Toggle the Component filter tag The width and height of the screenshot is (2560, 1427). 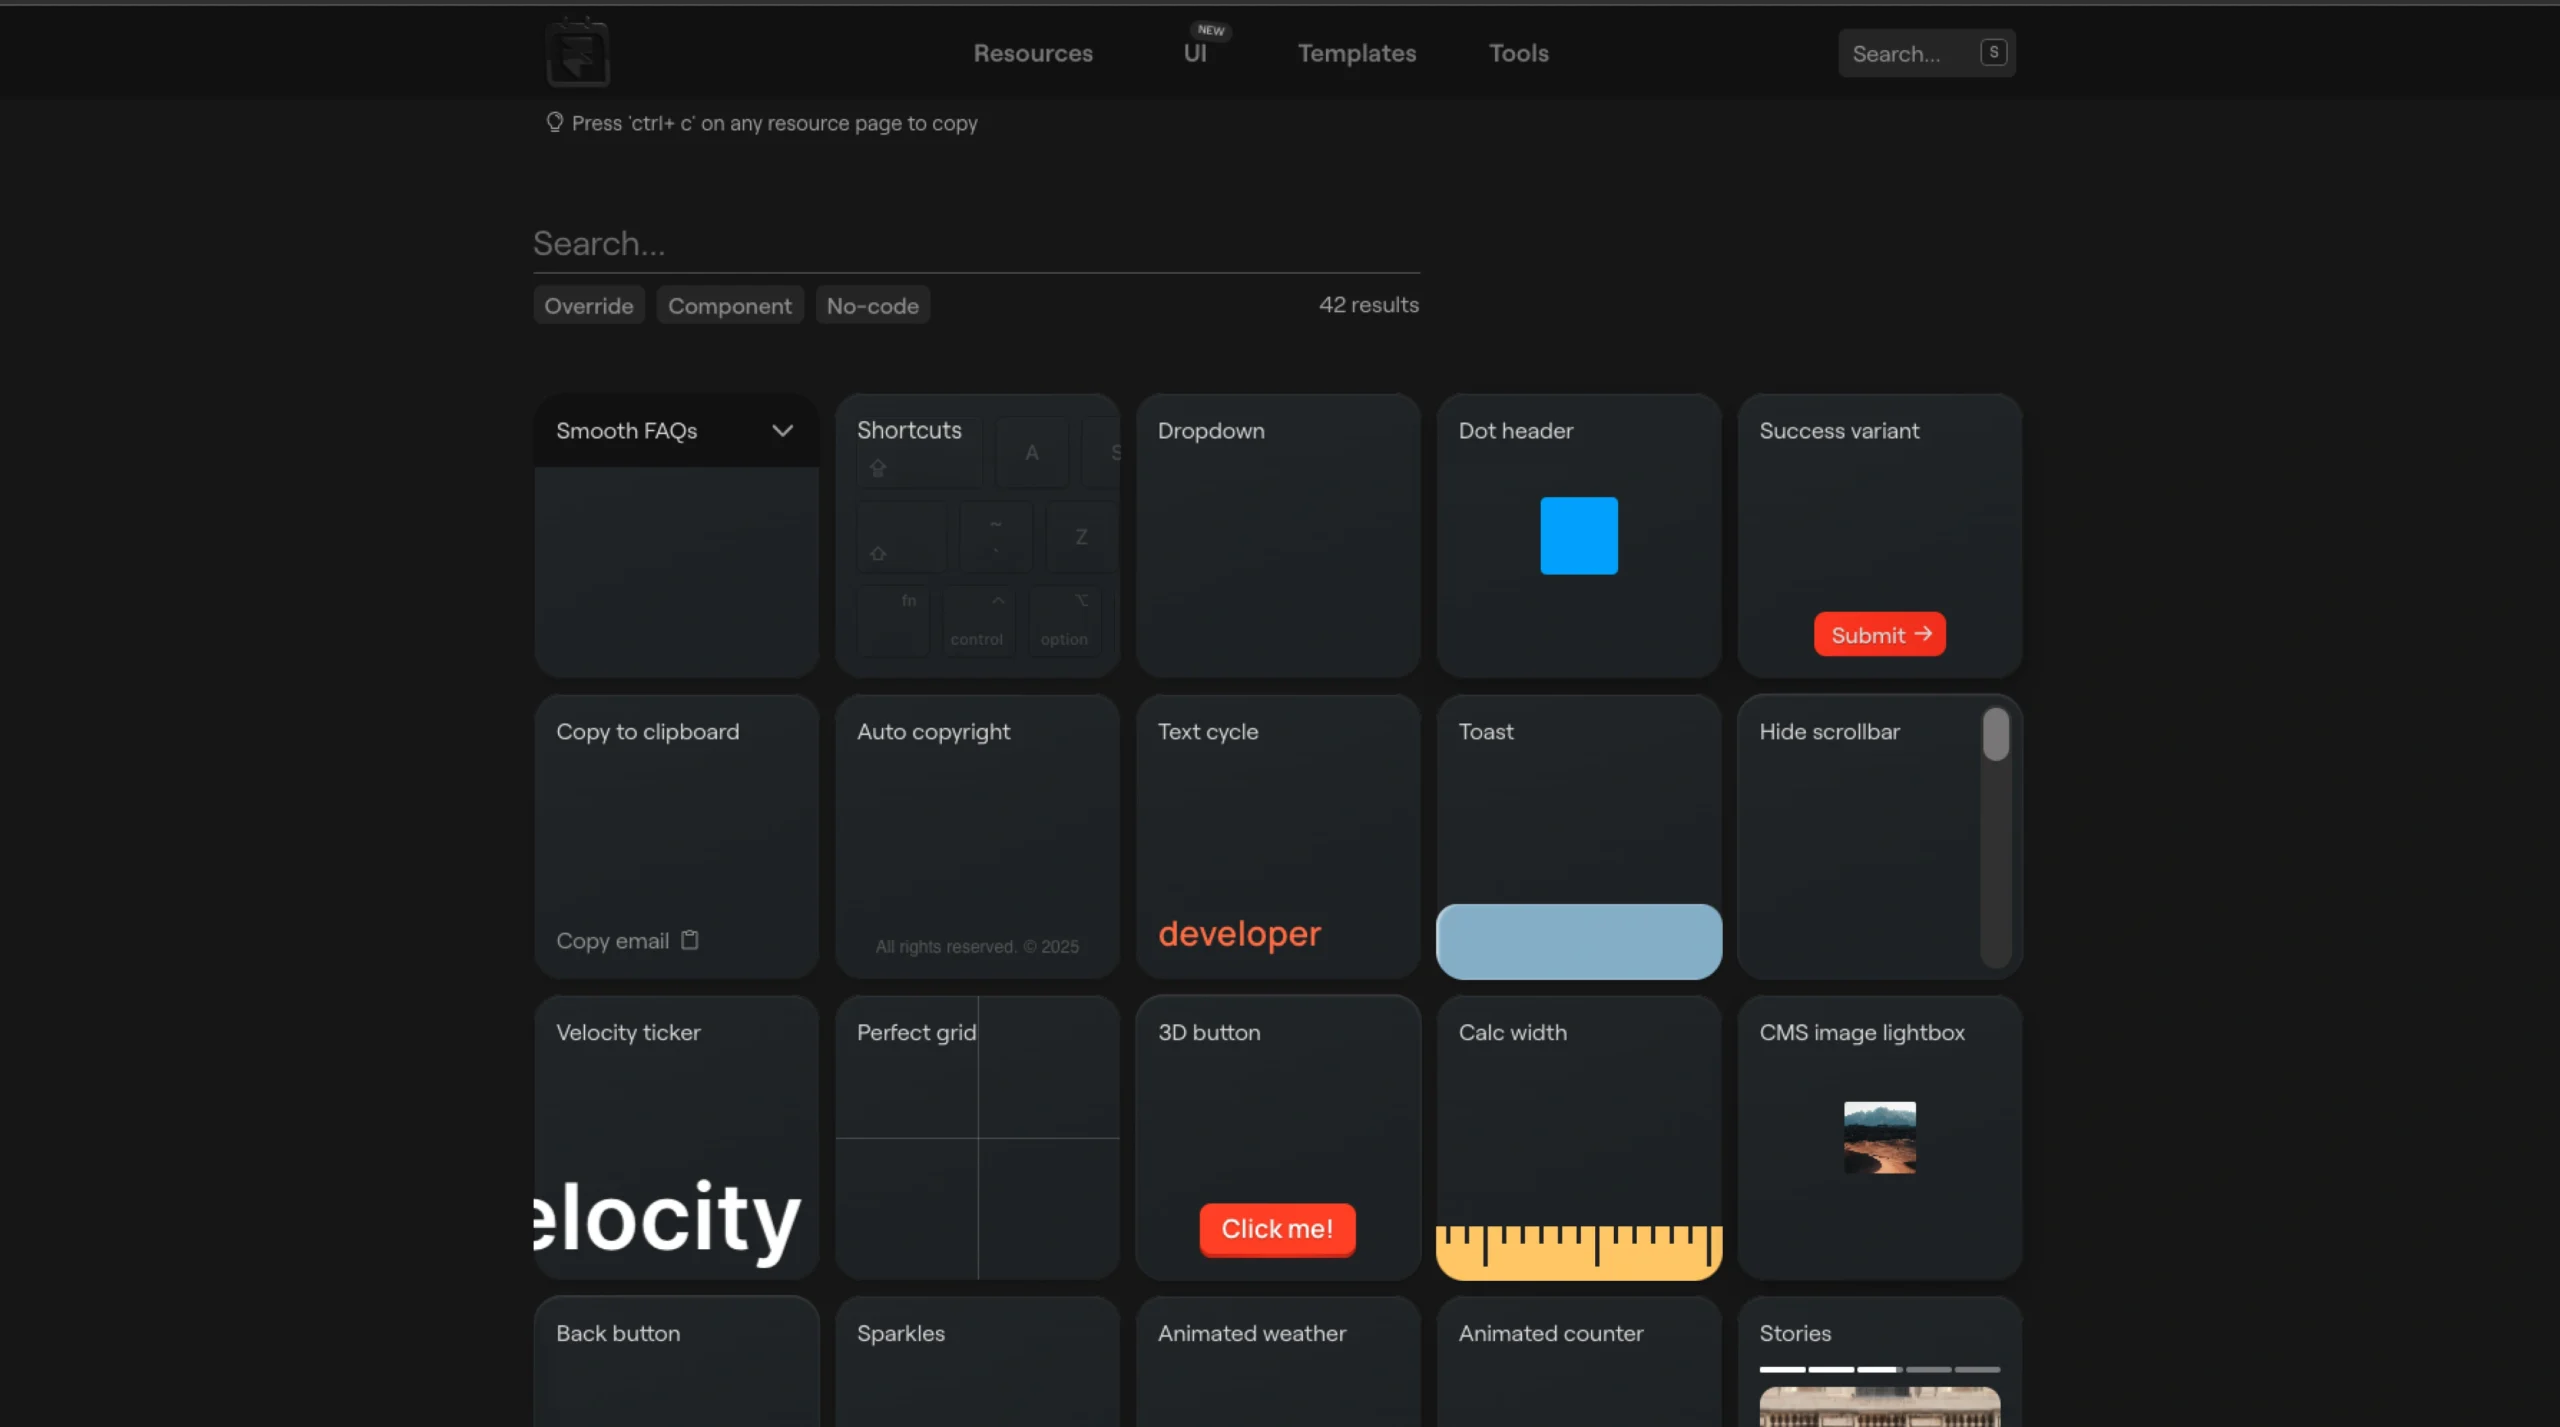(x=729, y=306)
